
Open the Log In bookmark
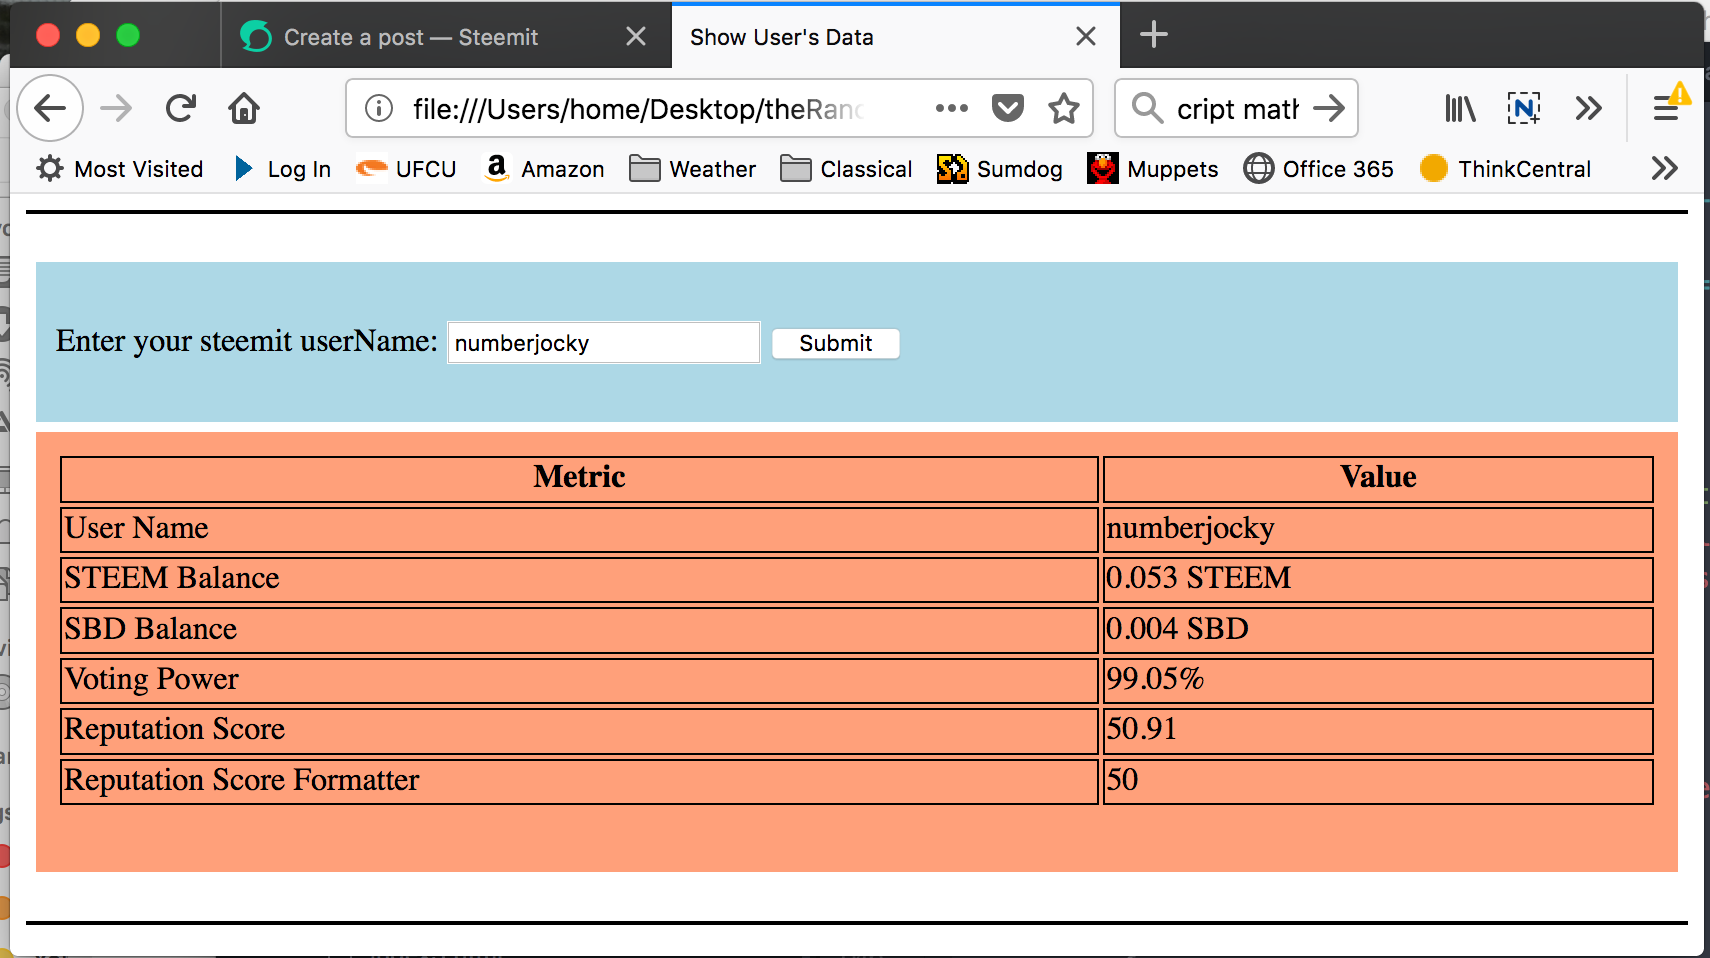(282, 169)
